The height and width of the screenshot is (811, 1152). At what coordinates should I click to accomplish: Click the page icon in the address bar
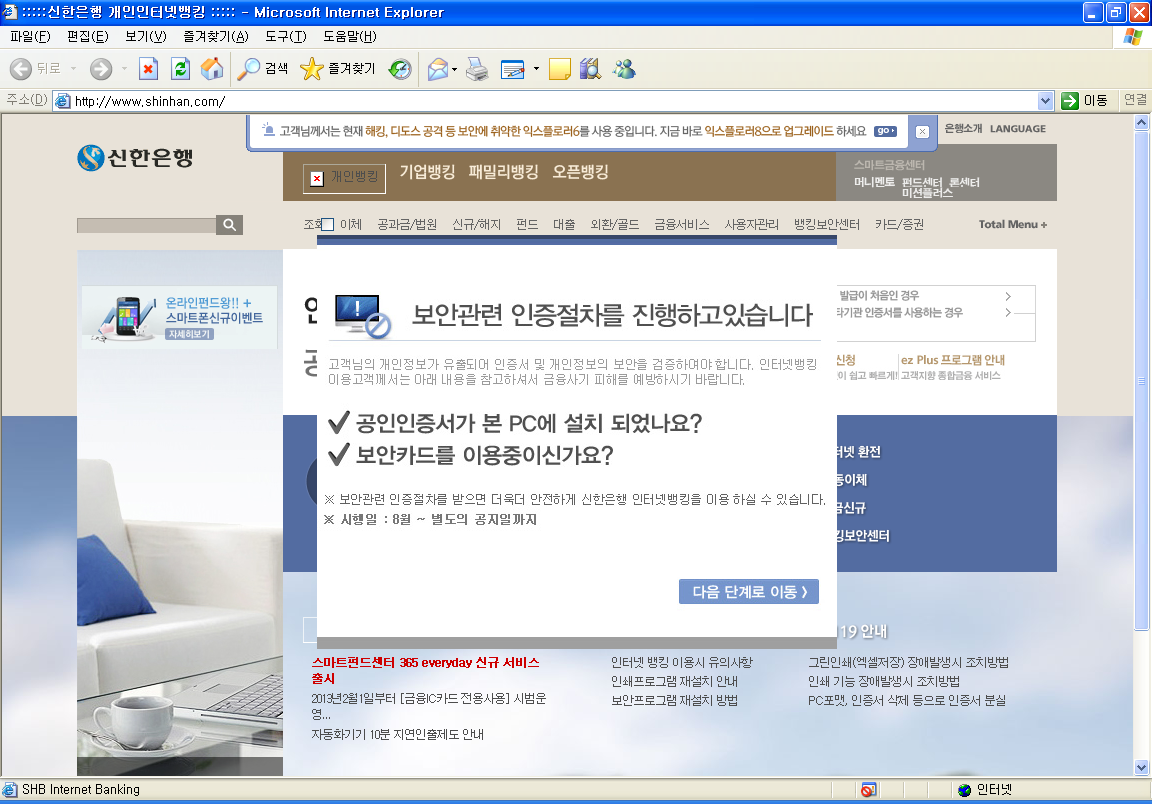point(63,101)
